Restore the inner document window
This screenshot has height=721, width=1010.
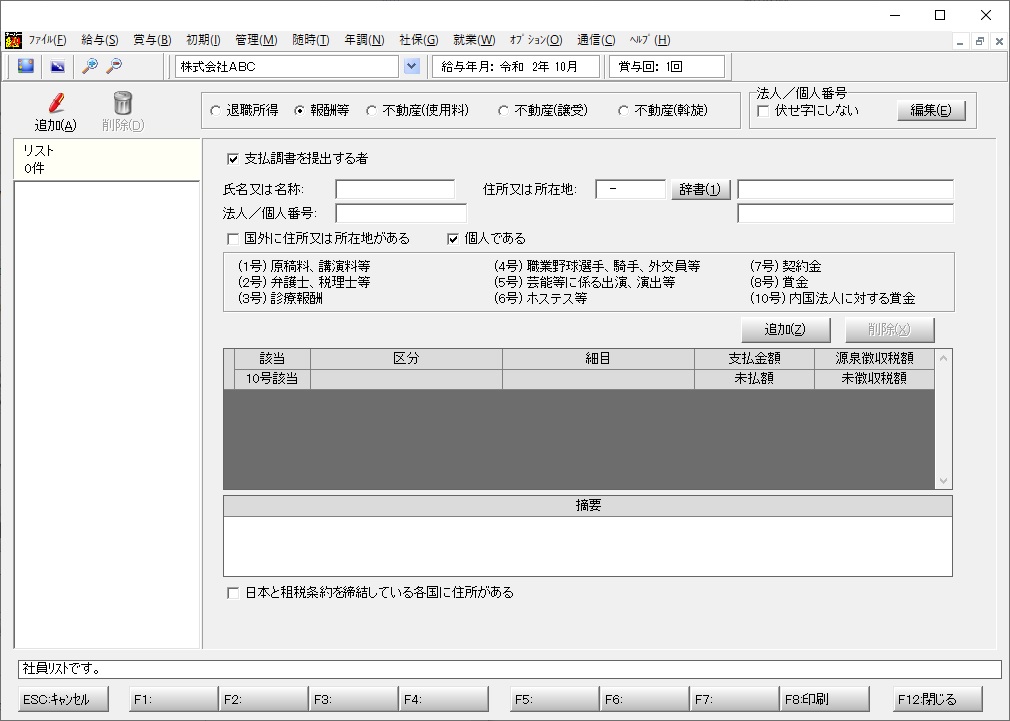pos(980,41)
